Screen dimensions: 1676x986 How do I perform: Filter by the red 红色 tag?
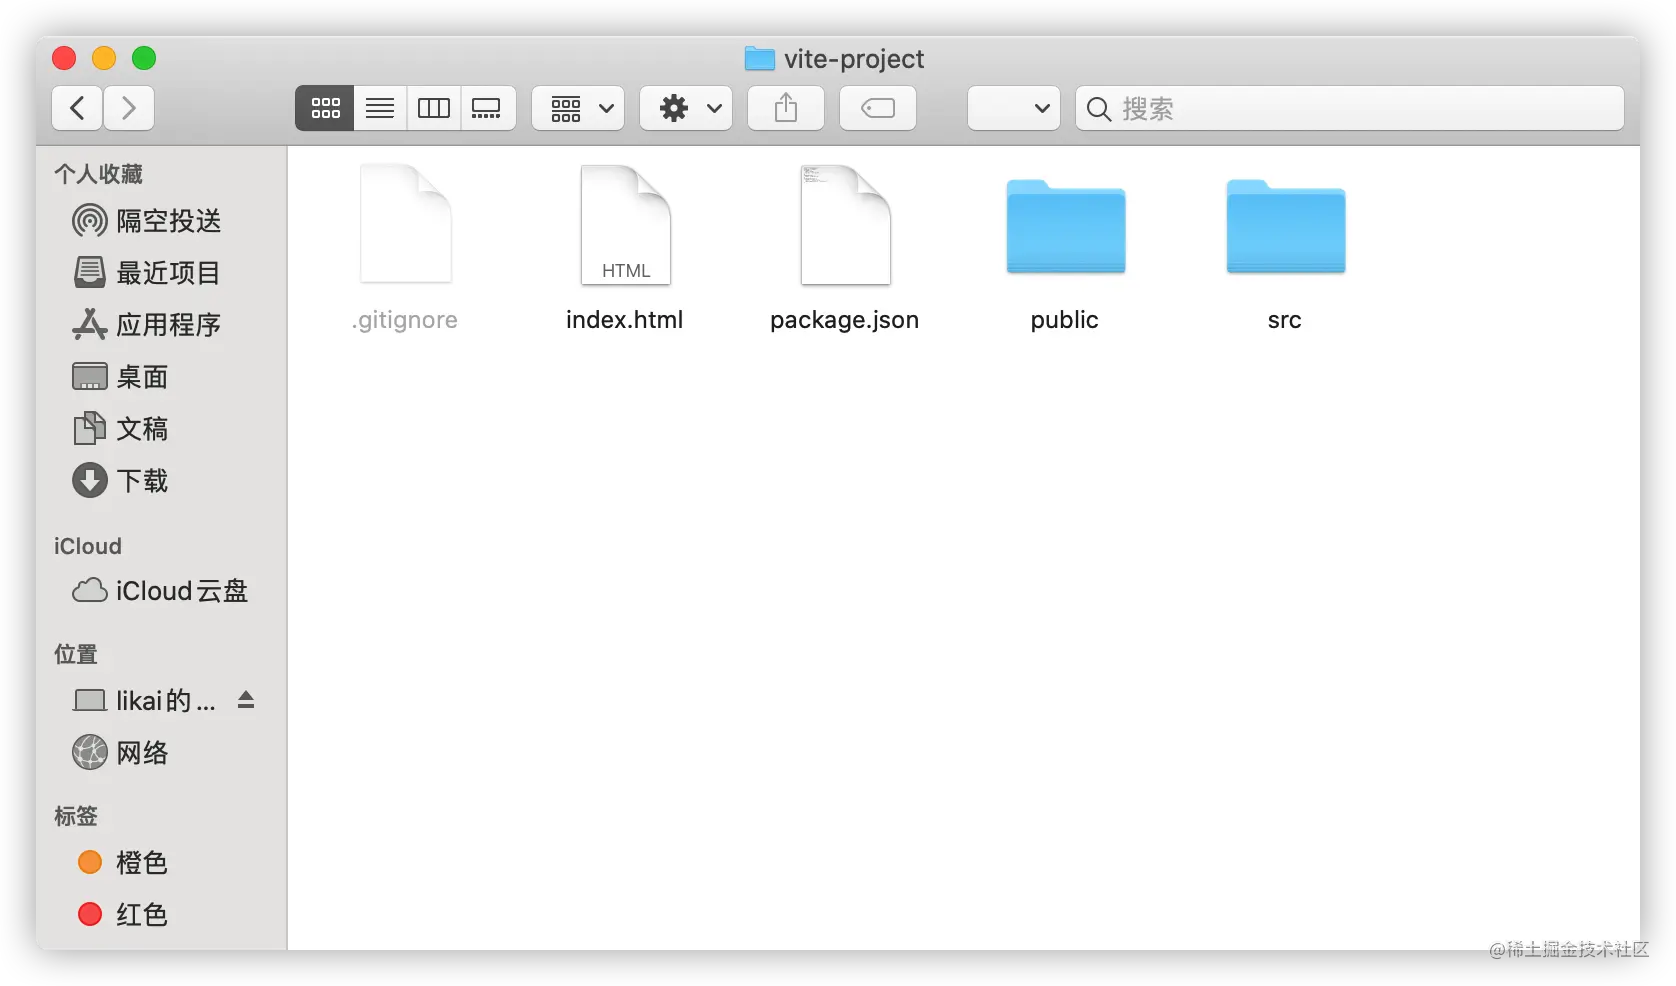122,915
